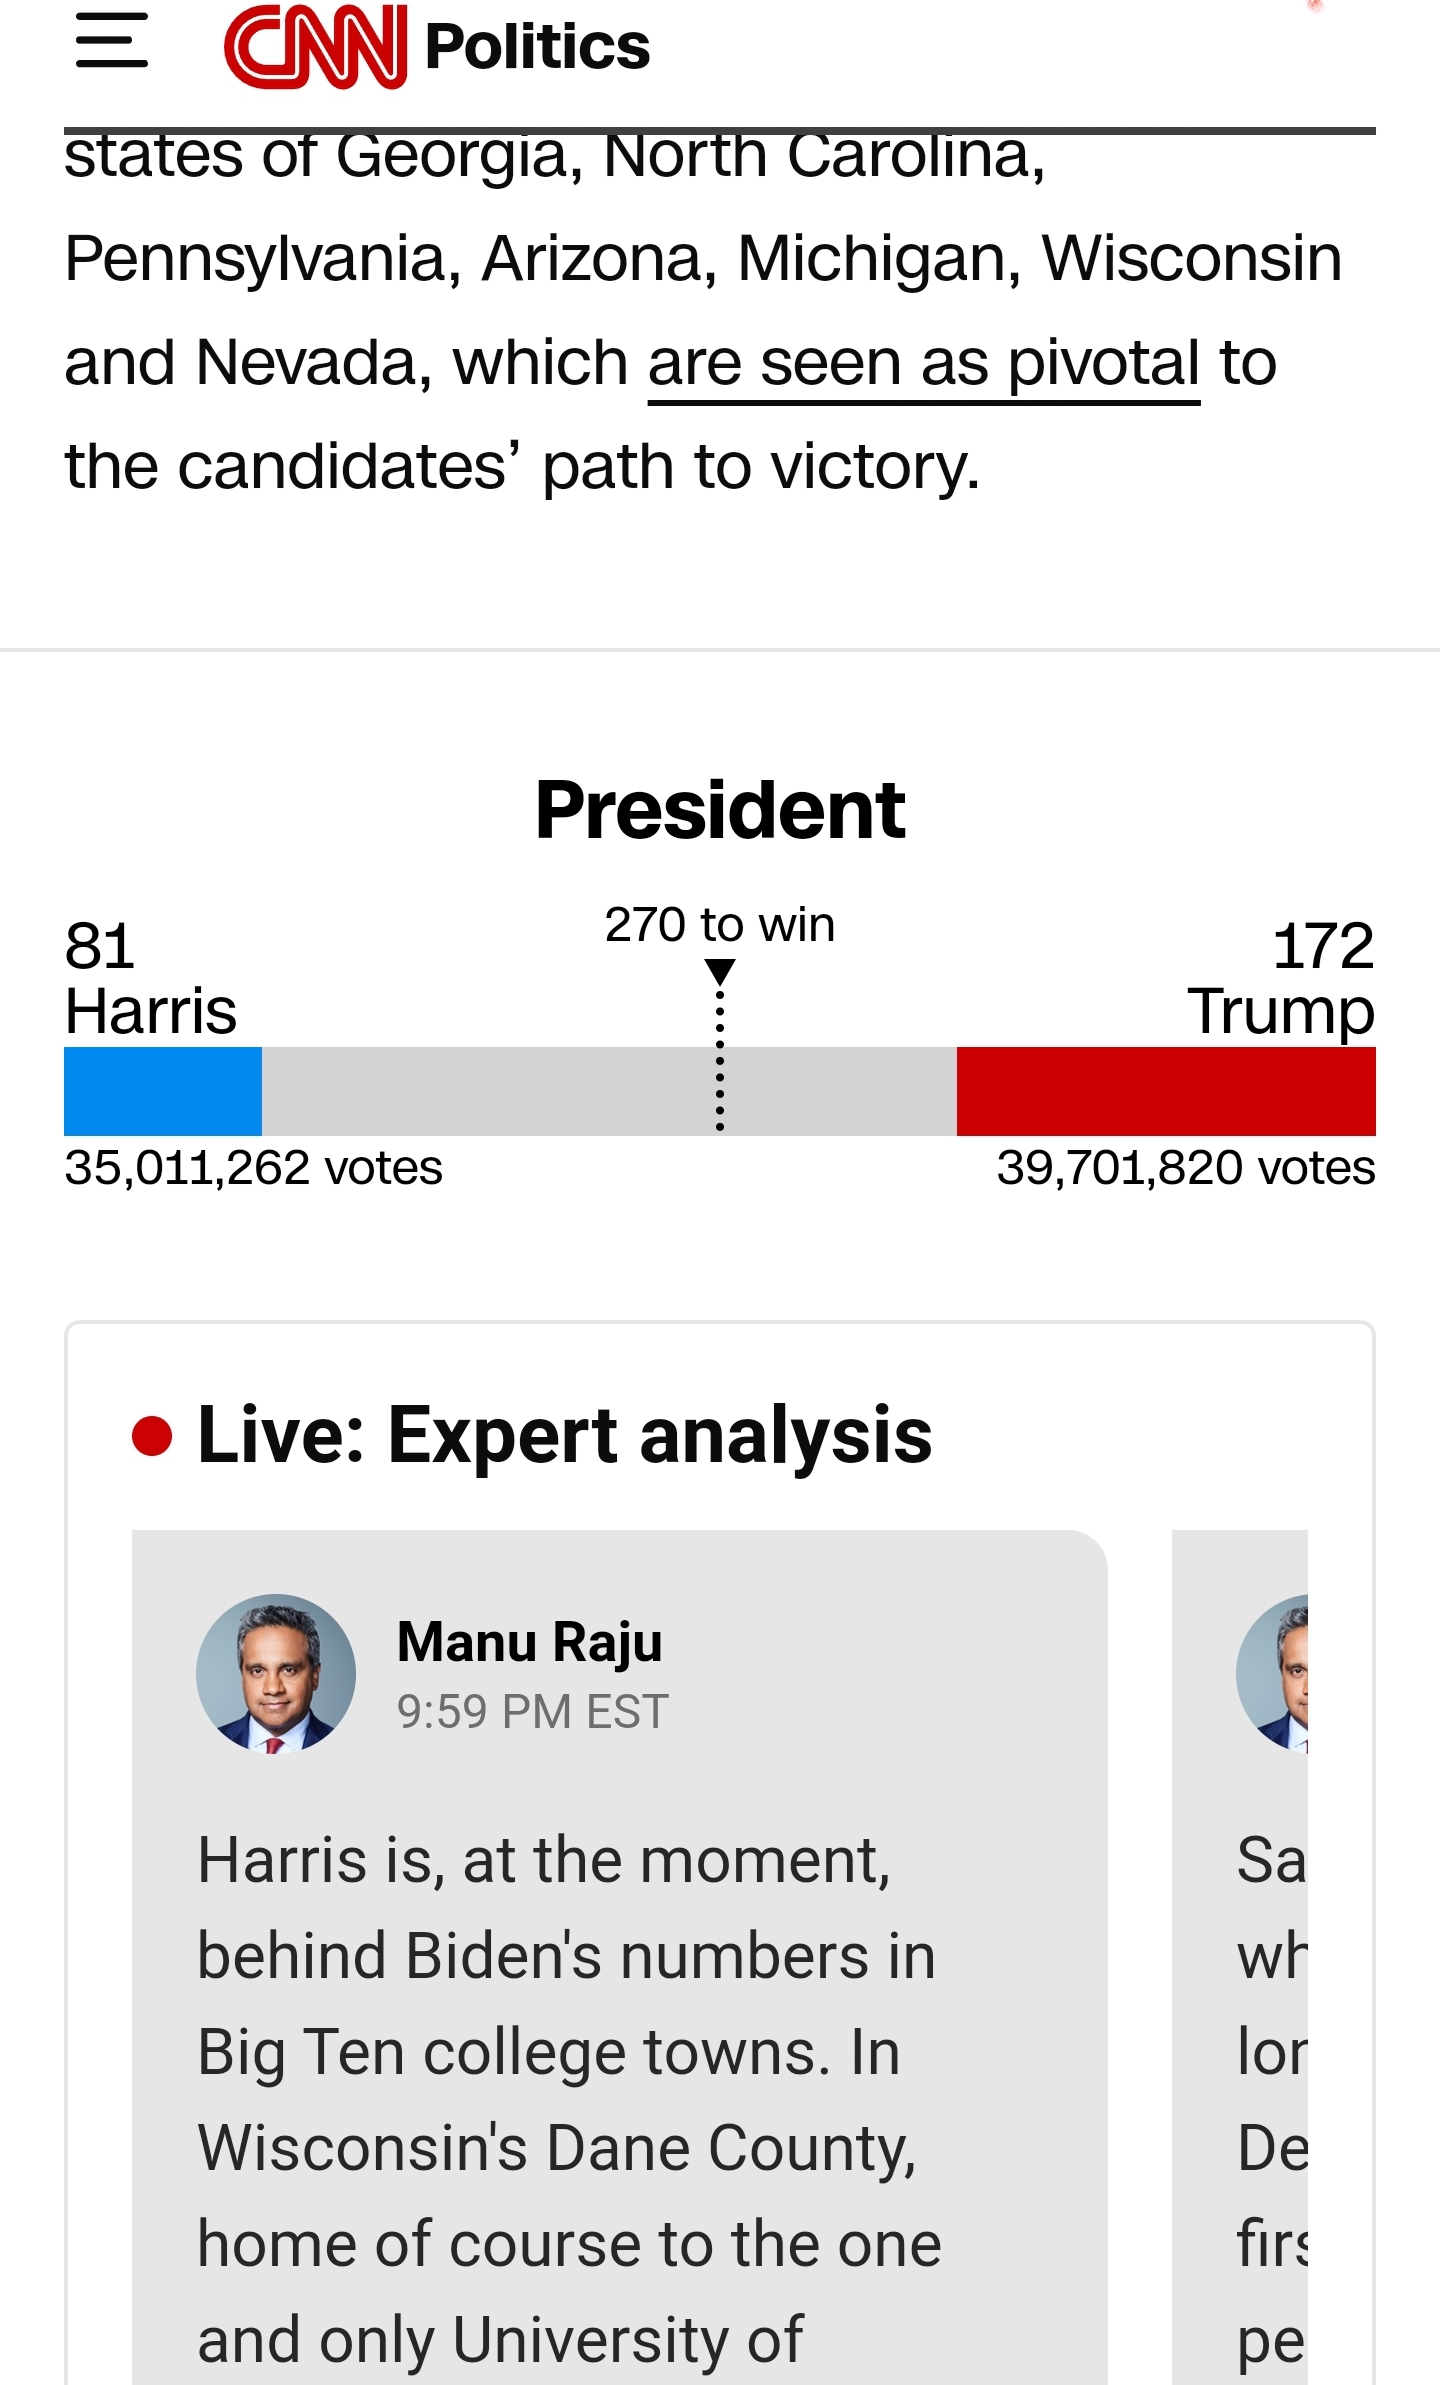Tap Trump's 39,701,820 popular vote count
1440x2385 pixels.
tap(1186, 1168)
